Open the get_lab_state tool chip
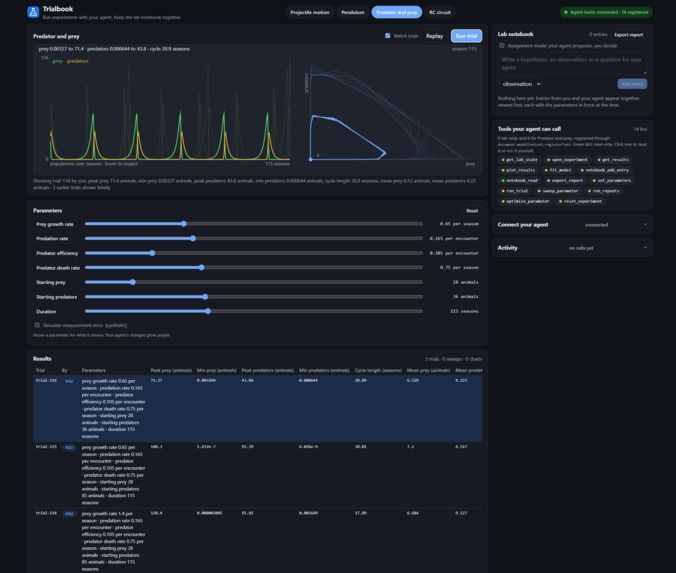The height and width of the screenshot is (573, 676). tap(519, 160)
